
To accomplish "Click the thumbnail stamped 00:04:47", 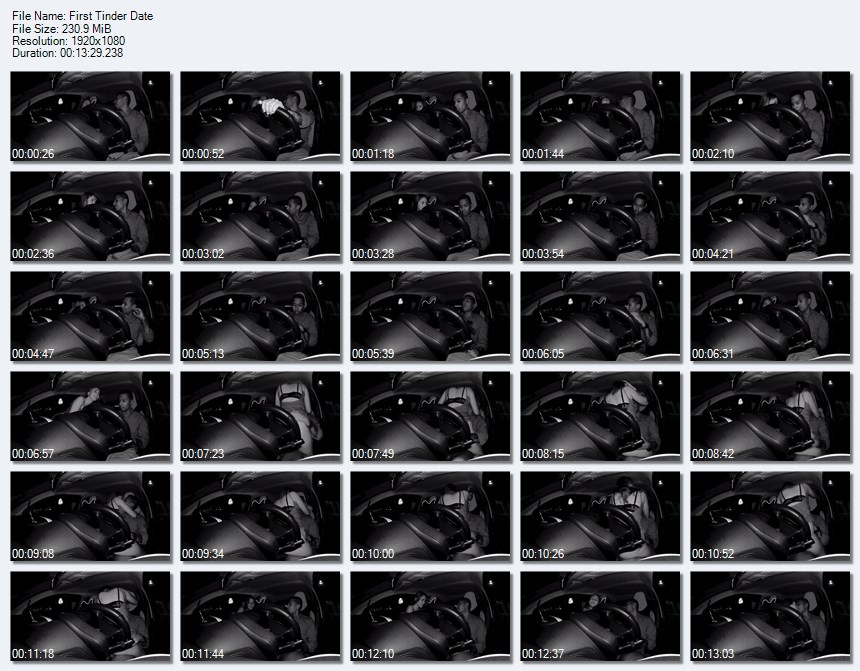I will click(90, 317).
